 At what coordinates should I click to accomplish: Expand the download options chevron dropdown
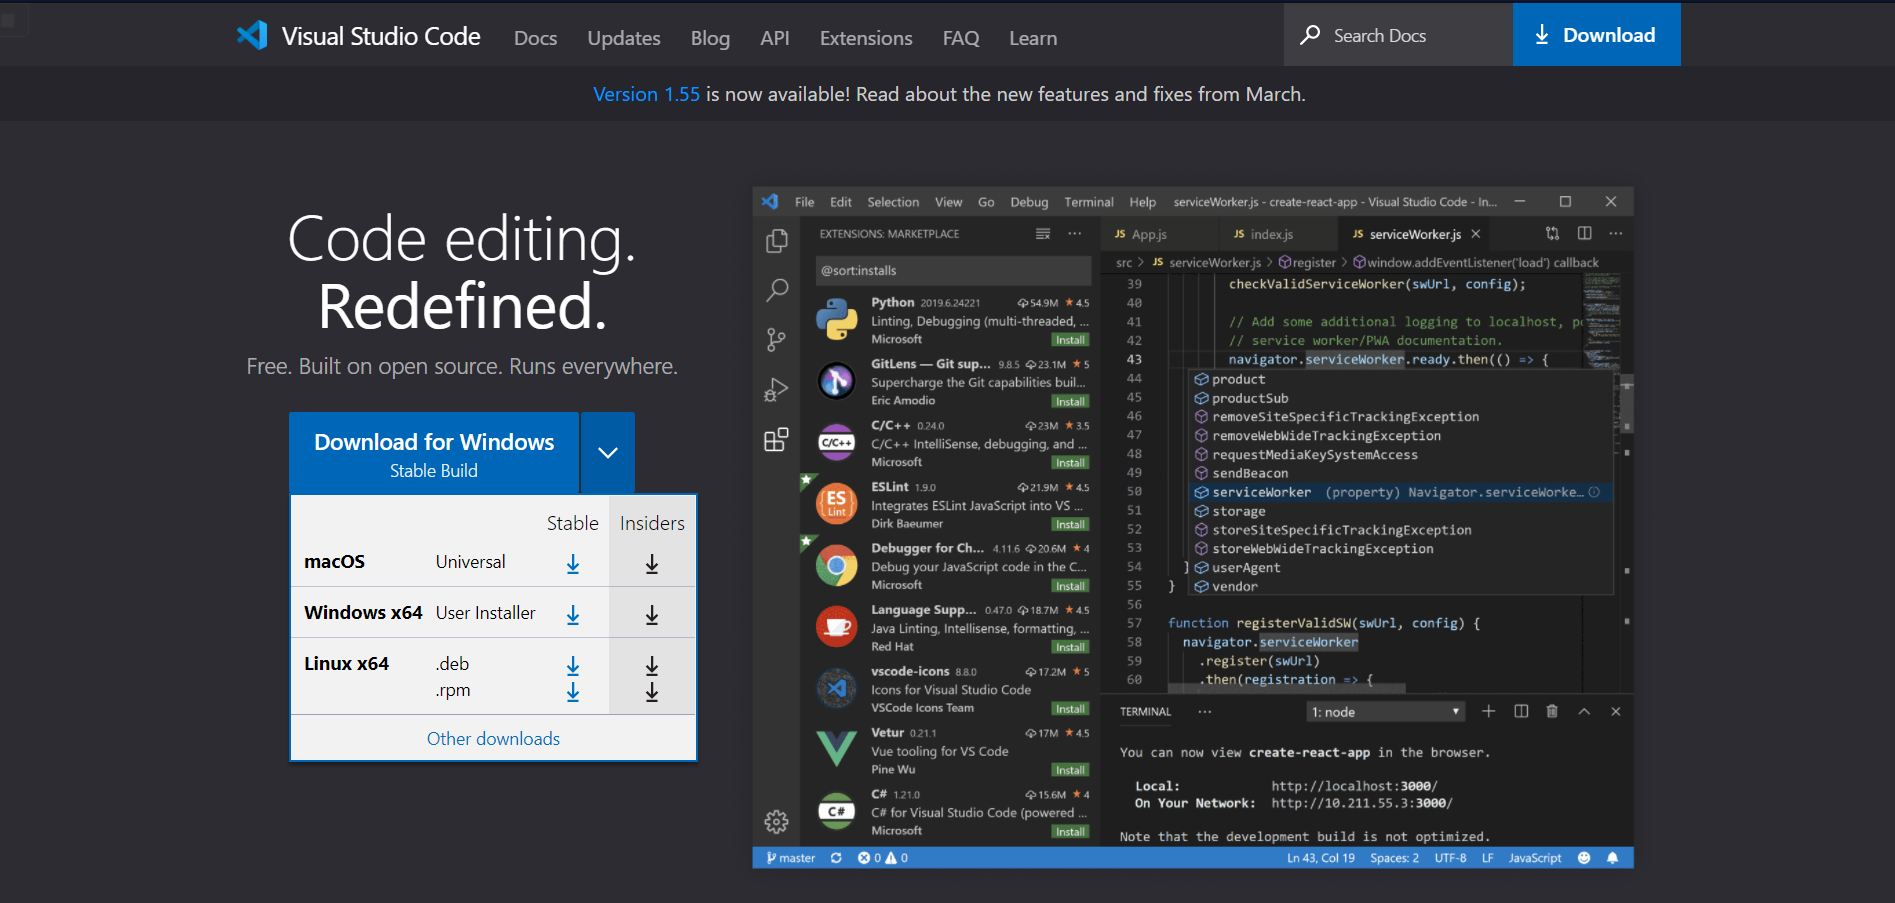608,453
